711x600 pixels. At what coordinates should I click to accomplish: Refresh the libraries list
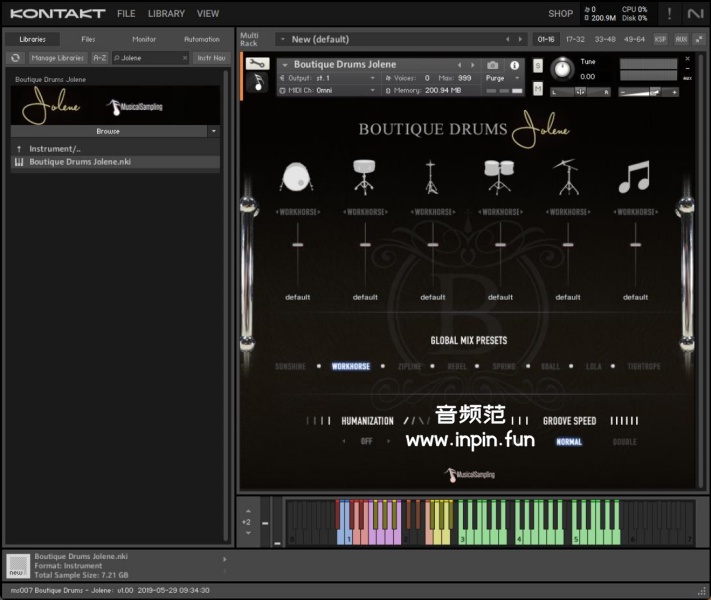[x=16, y=58]
